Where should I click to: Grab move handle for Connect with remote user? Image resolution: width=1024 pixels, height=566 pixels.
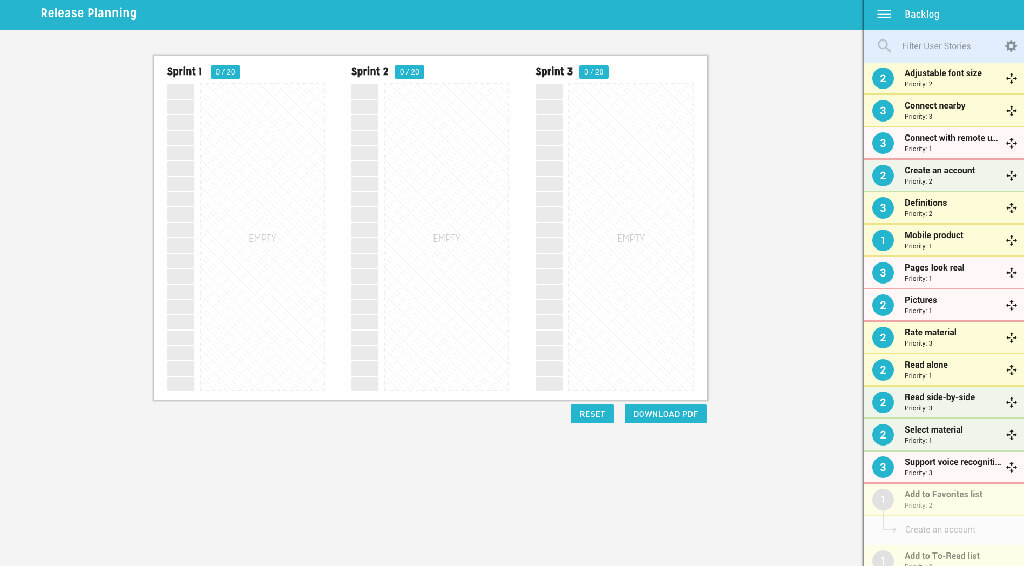coord(1011,143)
